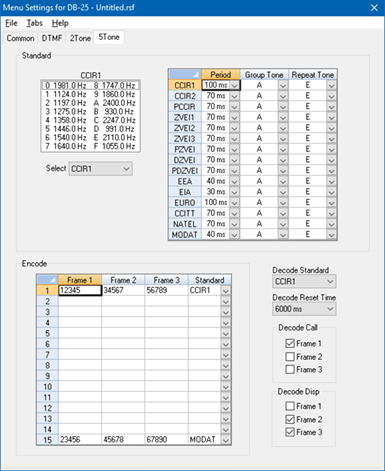Open Group Tone dropdown for ZVEI1 row

click(283, 117)
